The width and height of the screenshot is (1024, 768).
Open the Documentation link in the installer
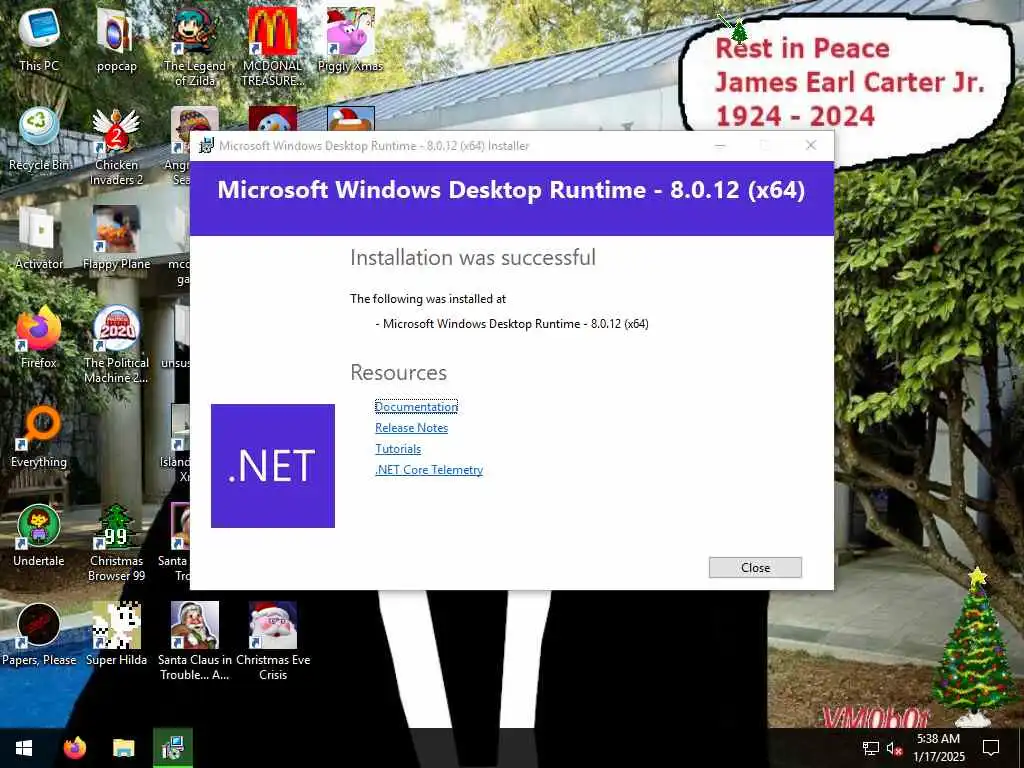[416, 406]
